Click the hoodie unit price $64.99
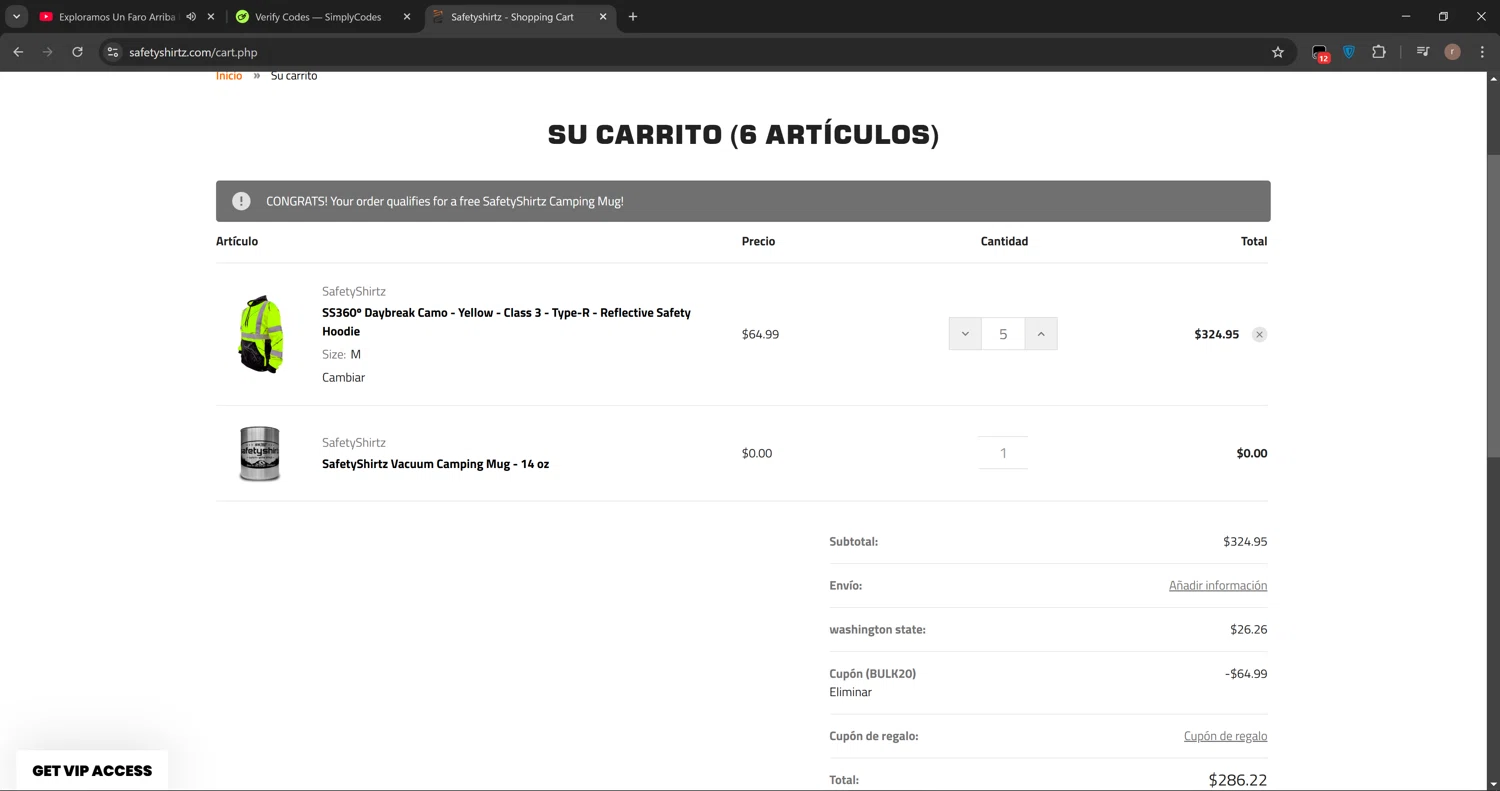The image size is (1500, 791). (x=760, y=334)
